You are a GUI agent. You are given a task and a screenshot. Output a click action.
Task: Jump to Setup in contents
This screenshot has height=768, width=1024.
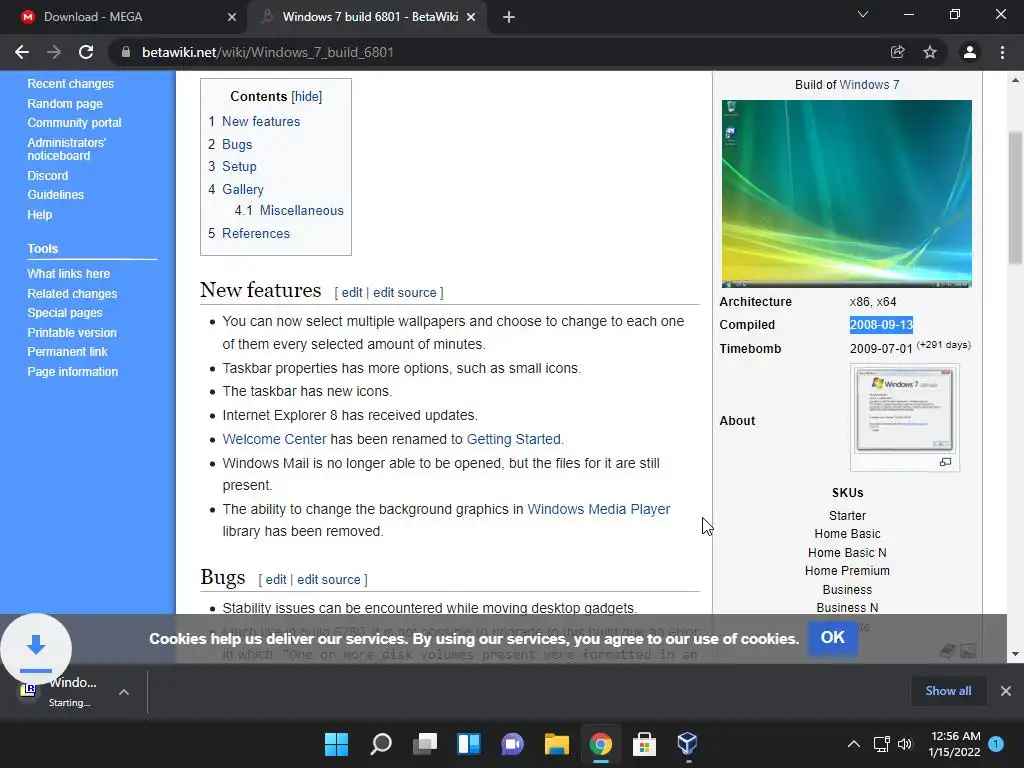(239, 167)
